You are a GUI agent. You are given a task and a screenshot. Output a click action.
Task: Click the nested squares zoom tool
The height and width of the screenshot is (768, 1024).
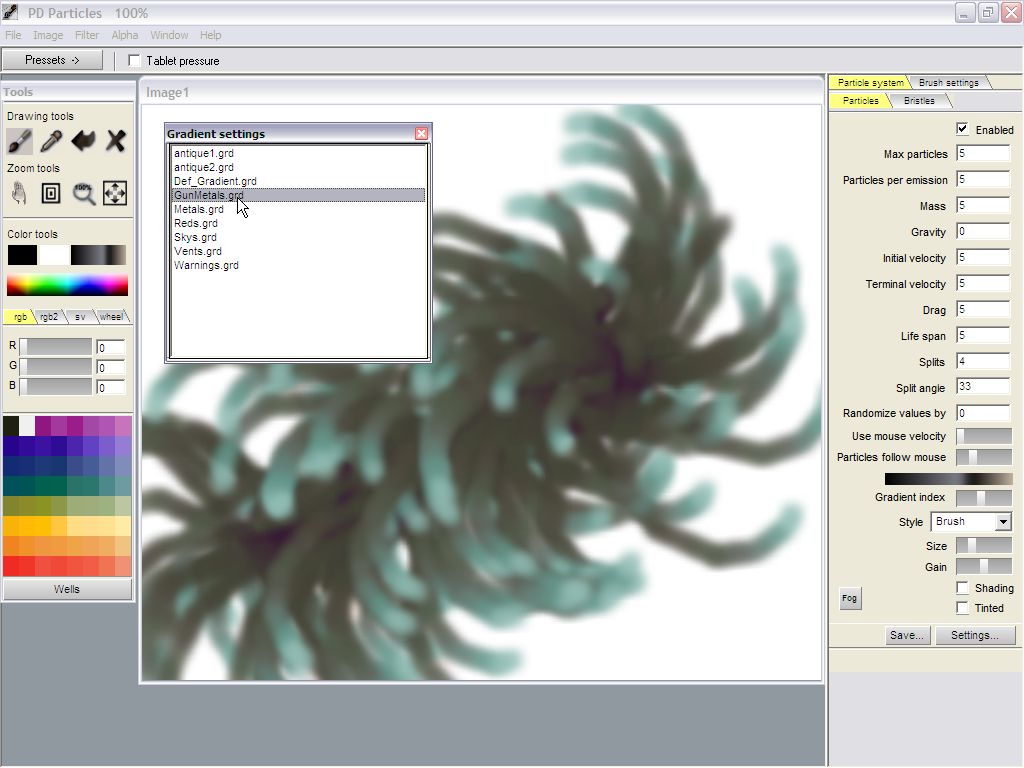point(51,193)
